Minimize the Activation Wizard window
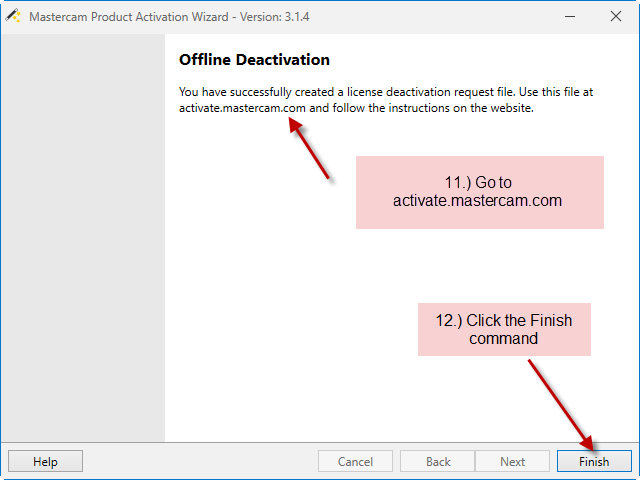The width and height of the screenshot is (640, 480). click(570, 16)
